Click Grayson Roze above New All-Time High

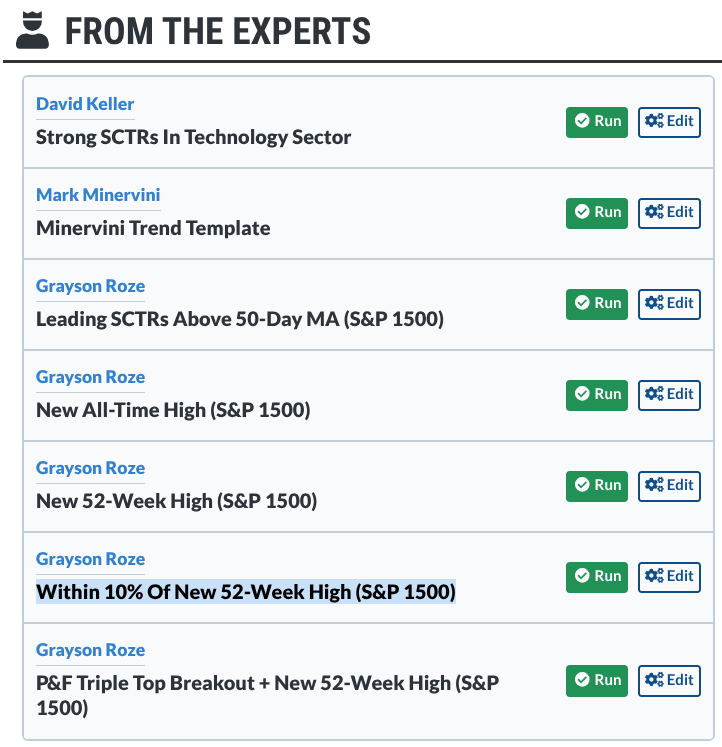(90, 377)
